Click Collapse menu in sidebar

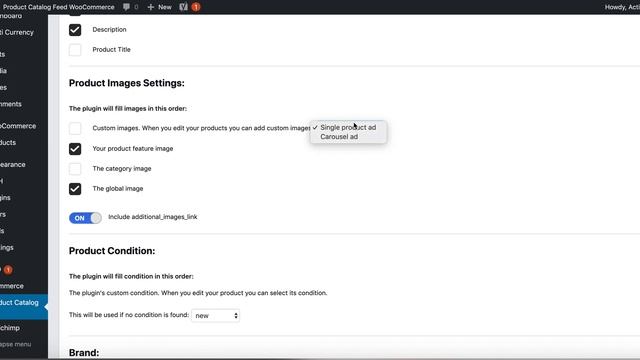[x=16, y=344]
